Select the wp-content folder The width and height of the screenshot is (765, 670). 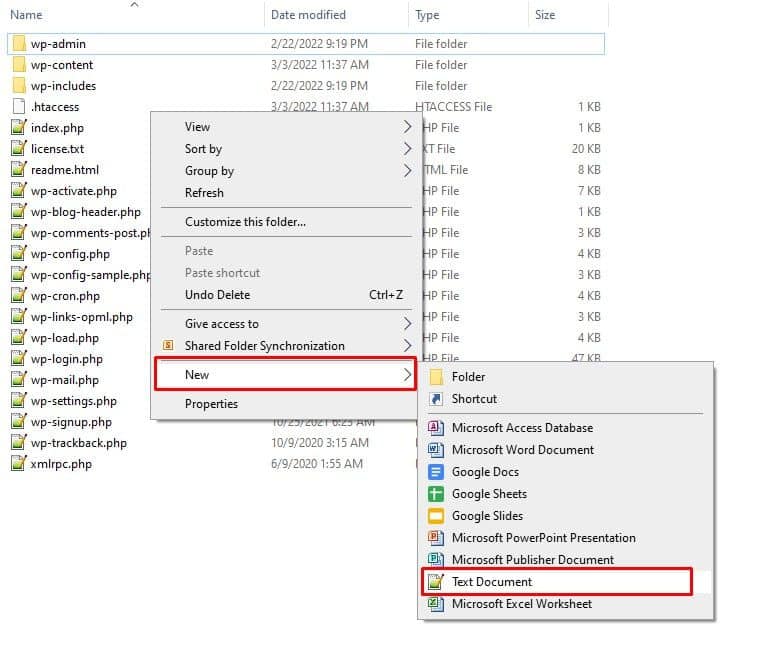pos(62,65)
